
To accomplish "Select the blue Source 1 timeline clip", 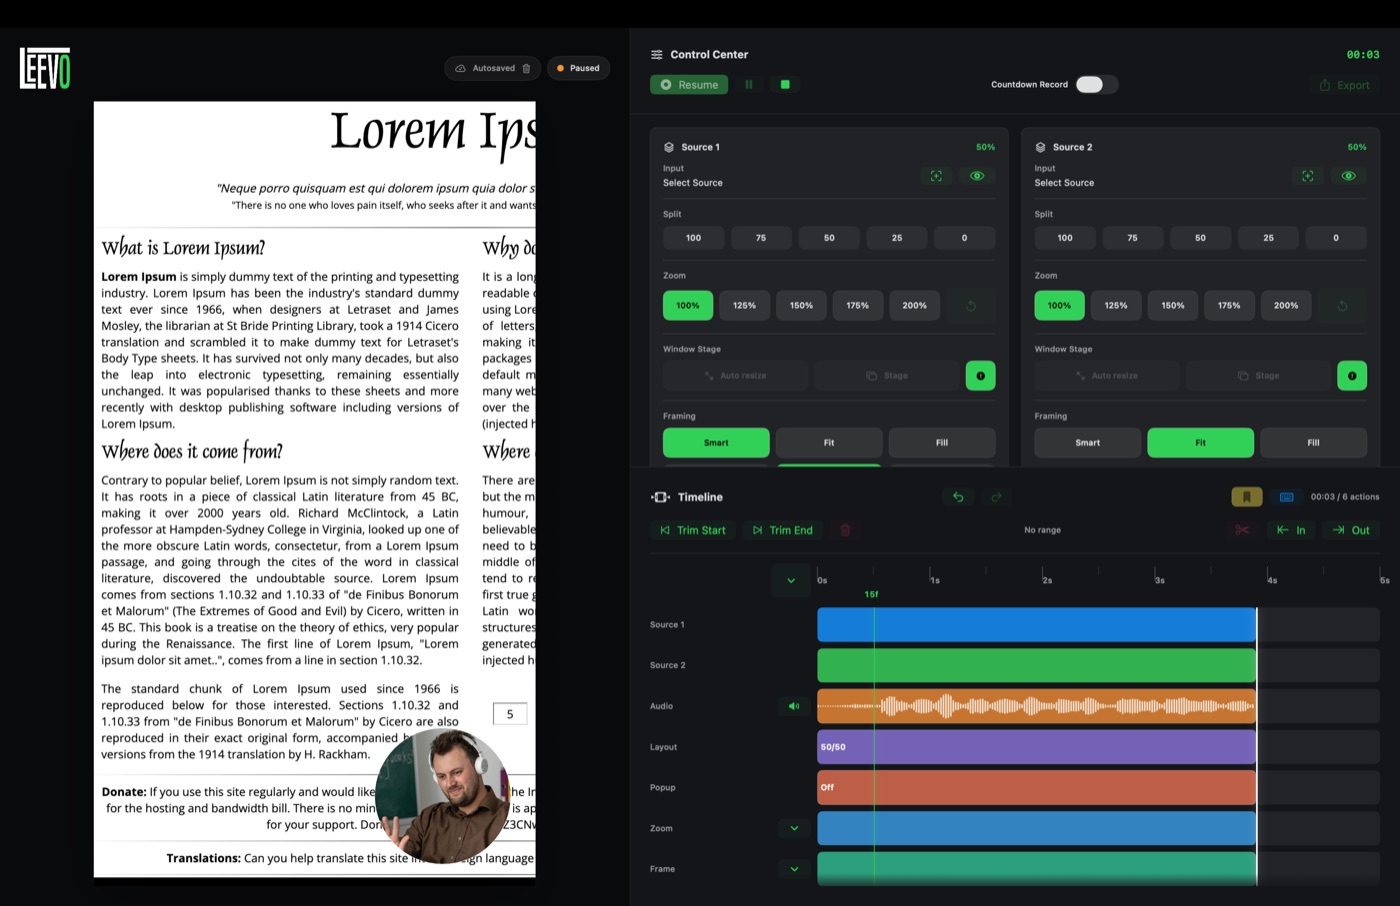I will [x=1037, y=625].
